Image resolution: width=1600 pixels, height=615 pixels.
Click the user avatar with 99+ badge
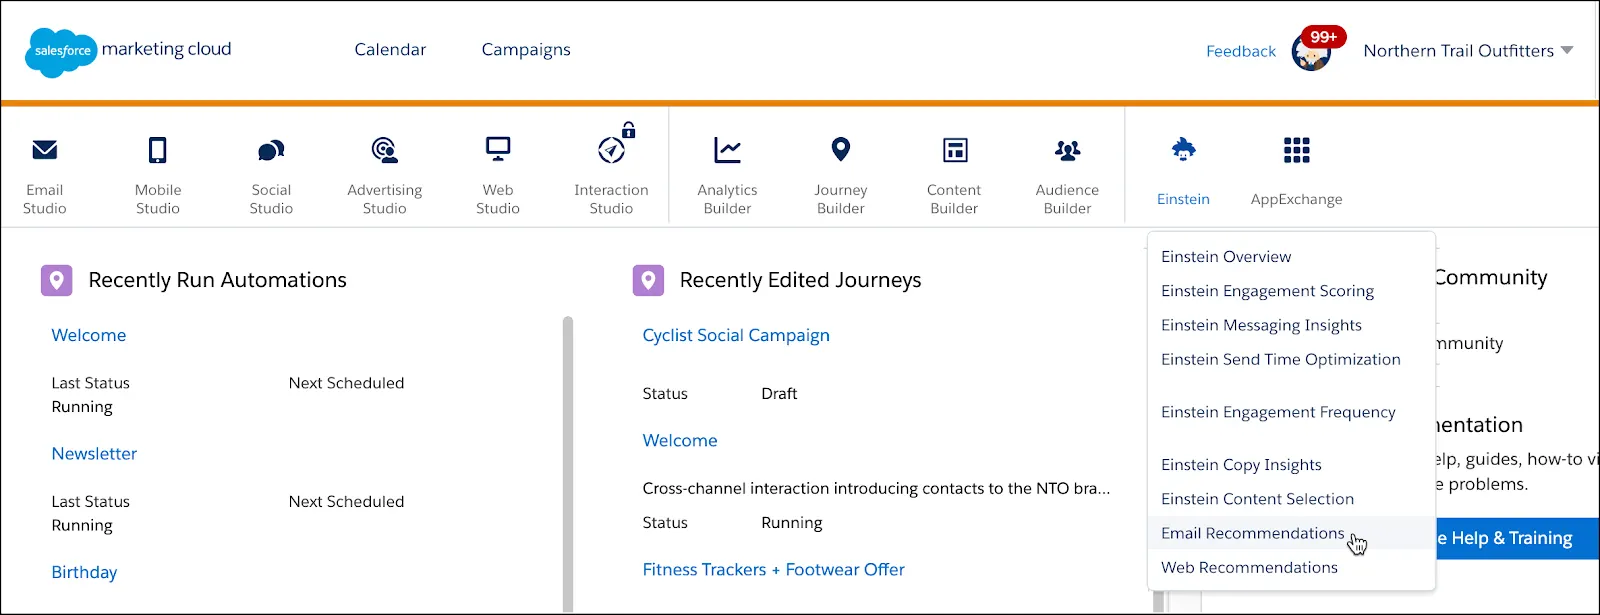pos(1312,50)
